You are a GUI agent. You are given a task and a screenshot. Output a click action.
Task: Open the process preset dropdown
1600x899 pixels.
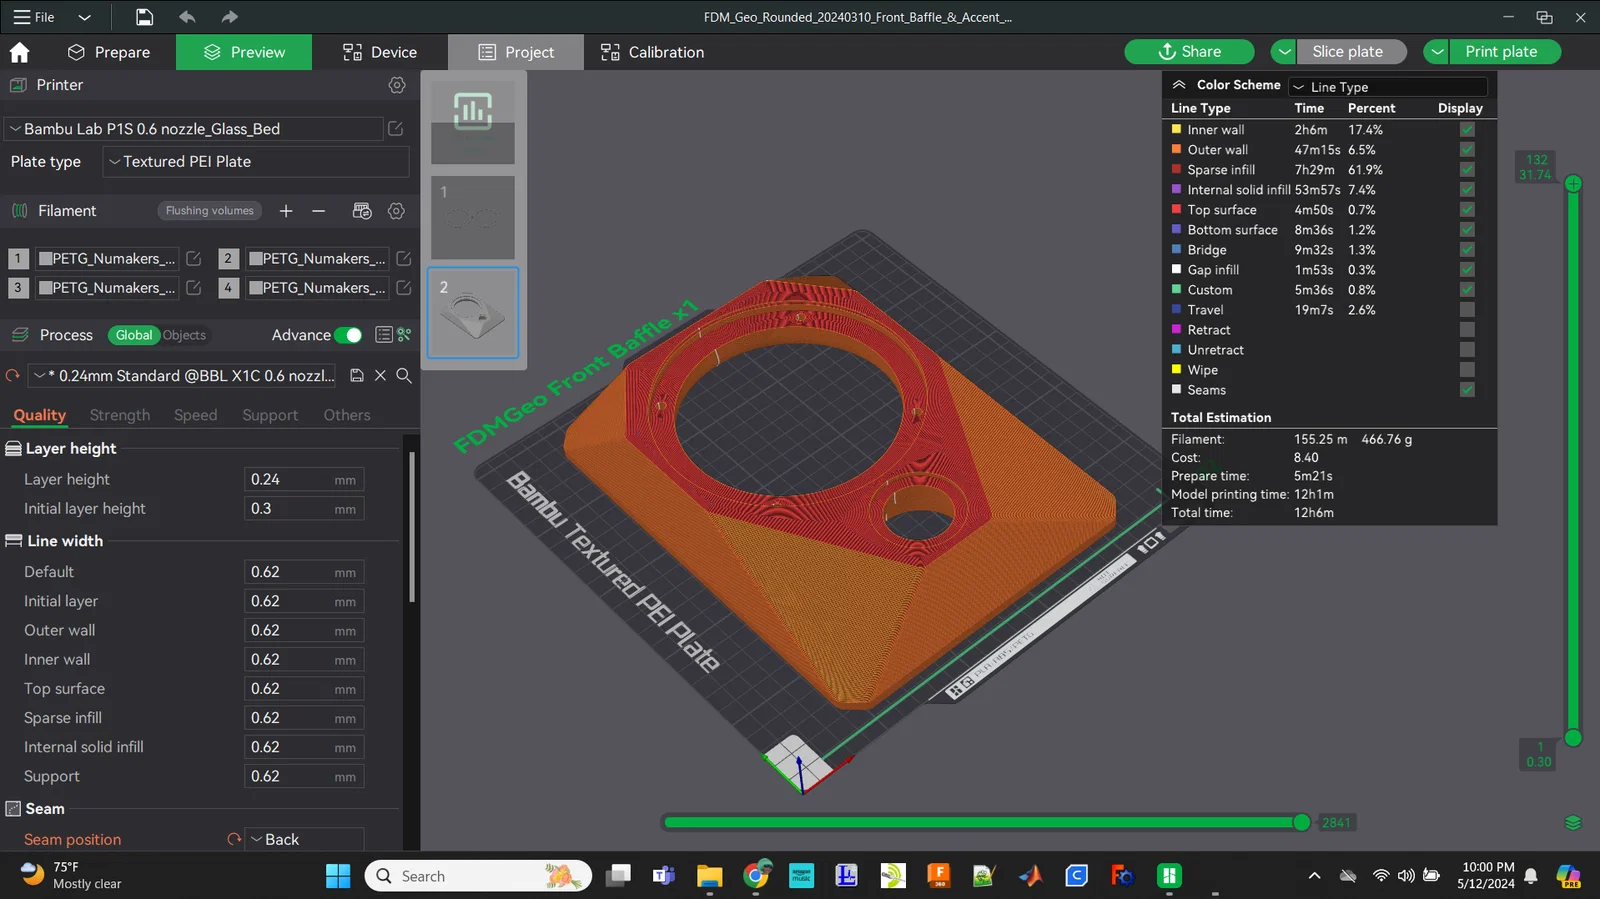coord(184,376)
